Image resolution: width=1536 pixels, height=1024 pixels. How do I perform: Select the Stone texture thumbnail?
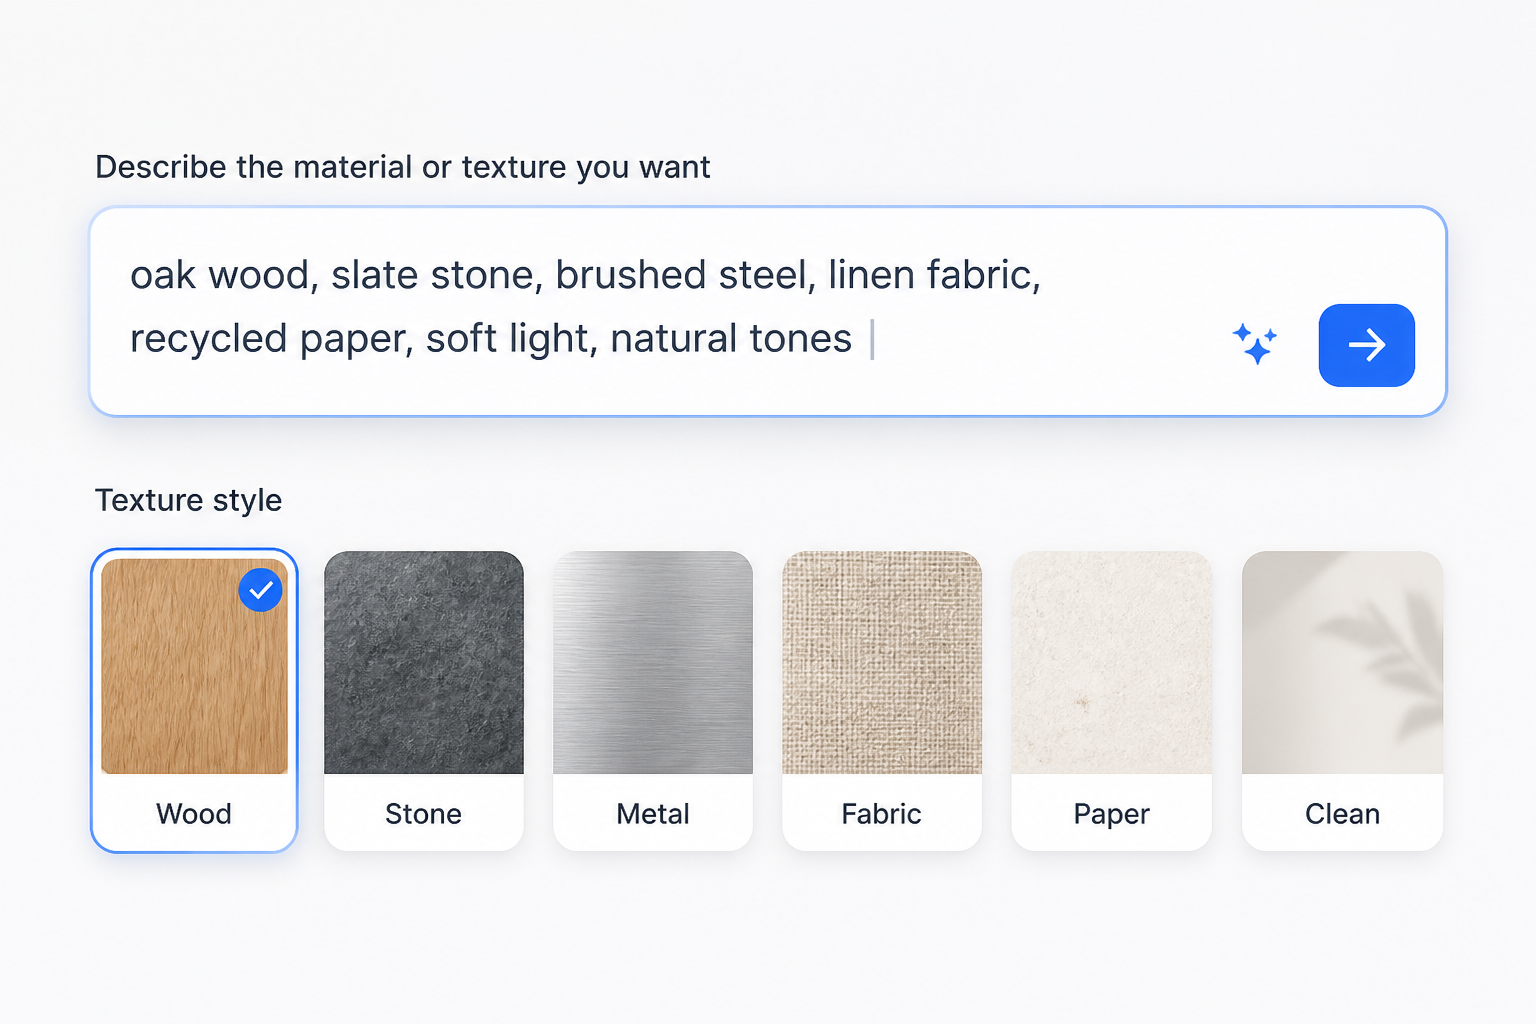[424, 662]
